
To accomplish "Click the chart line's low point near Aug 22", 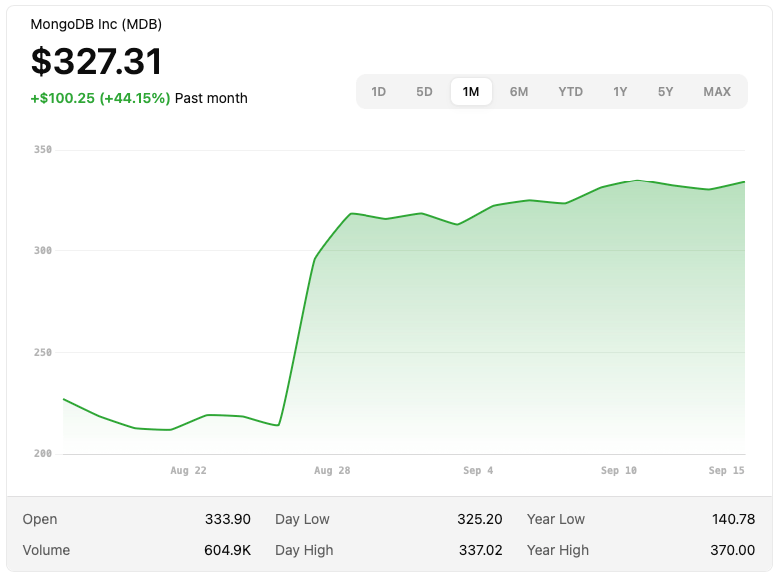I will tap(170, 430).
